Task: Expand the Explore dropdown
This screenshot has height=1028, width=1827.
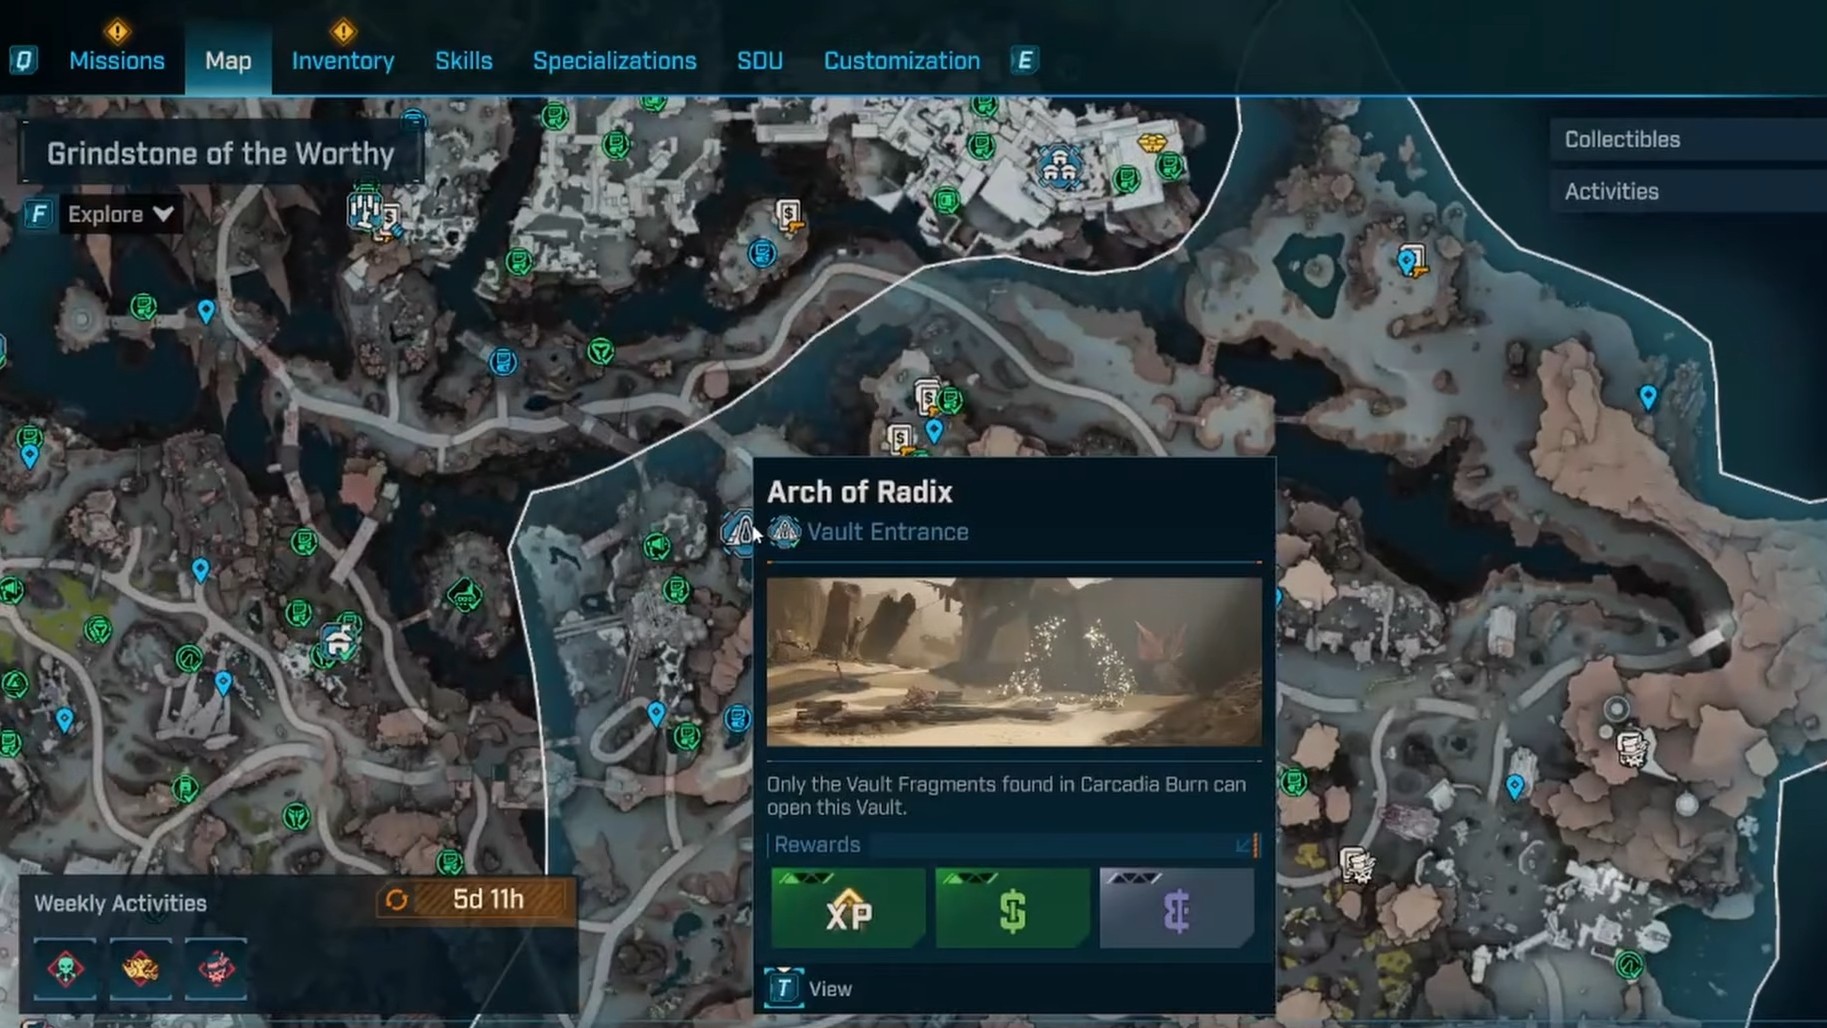Action: point(120,214)
